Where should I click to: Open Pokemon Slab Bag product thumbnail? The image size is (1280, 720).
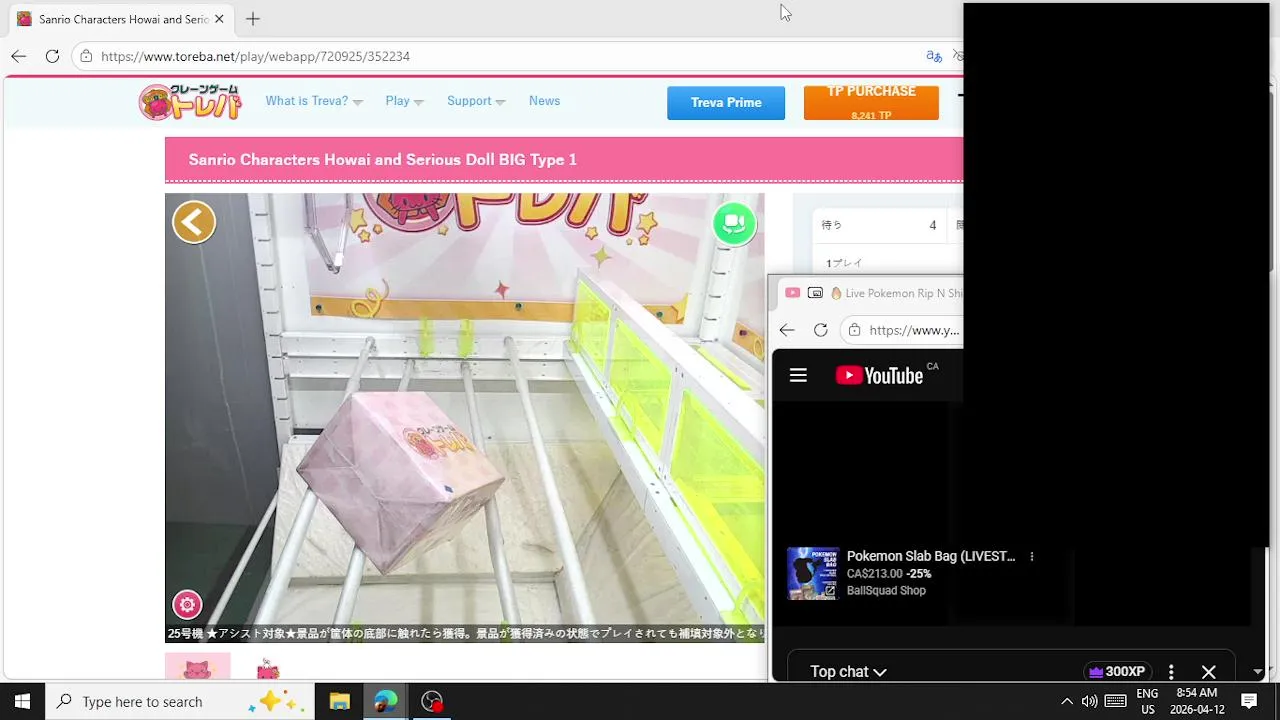click(x=812, y=573)
